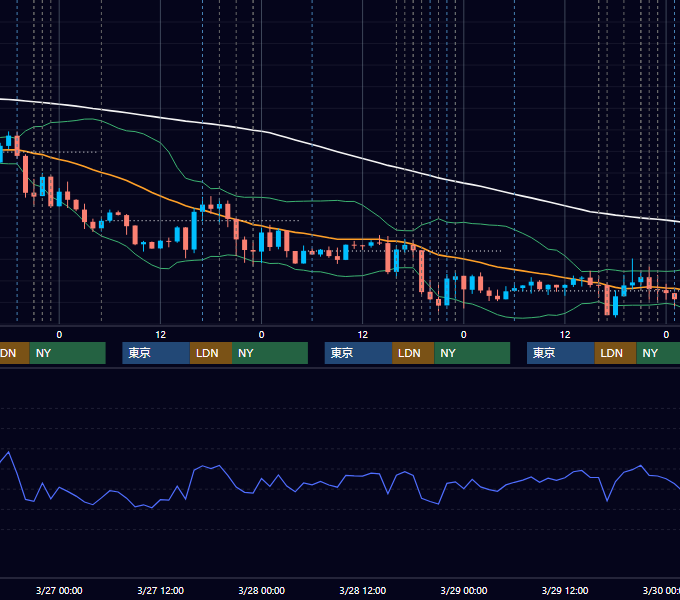Click the 3/29 00:00 date label
Screen dimensions: 680x600
(464, 590)
